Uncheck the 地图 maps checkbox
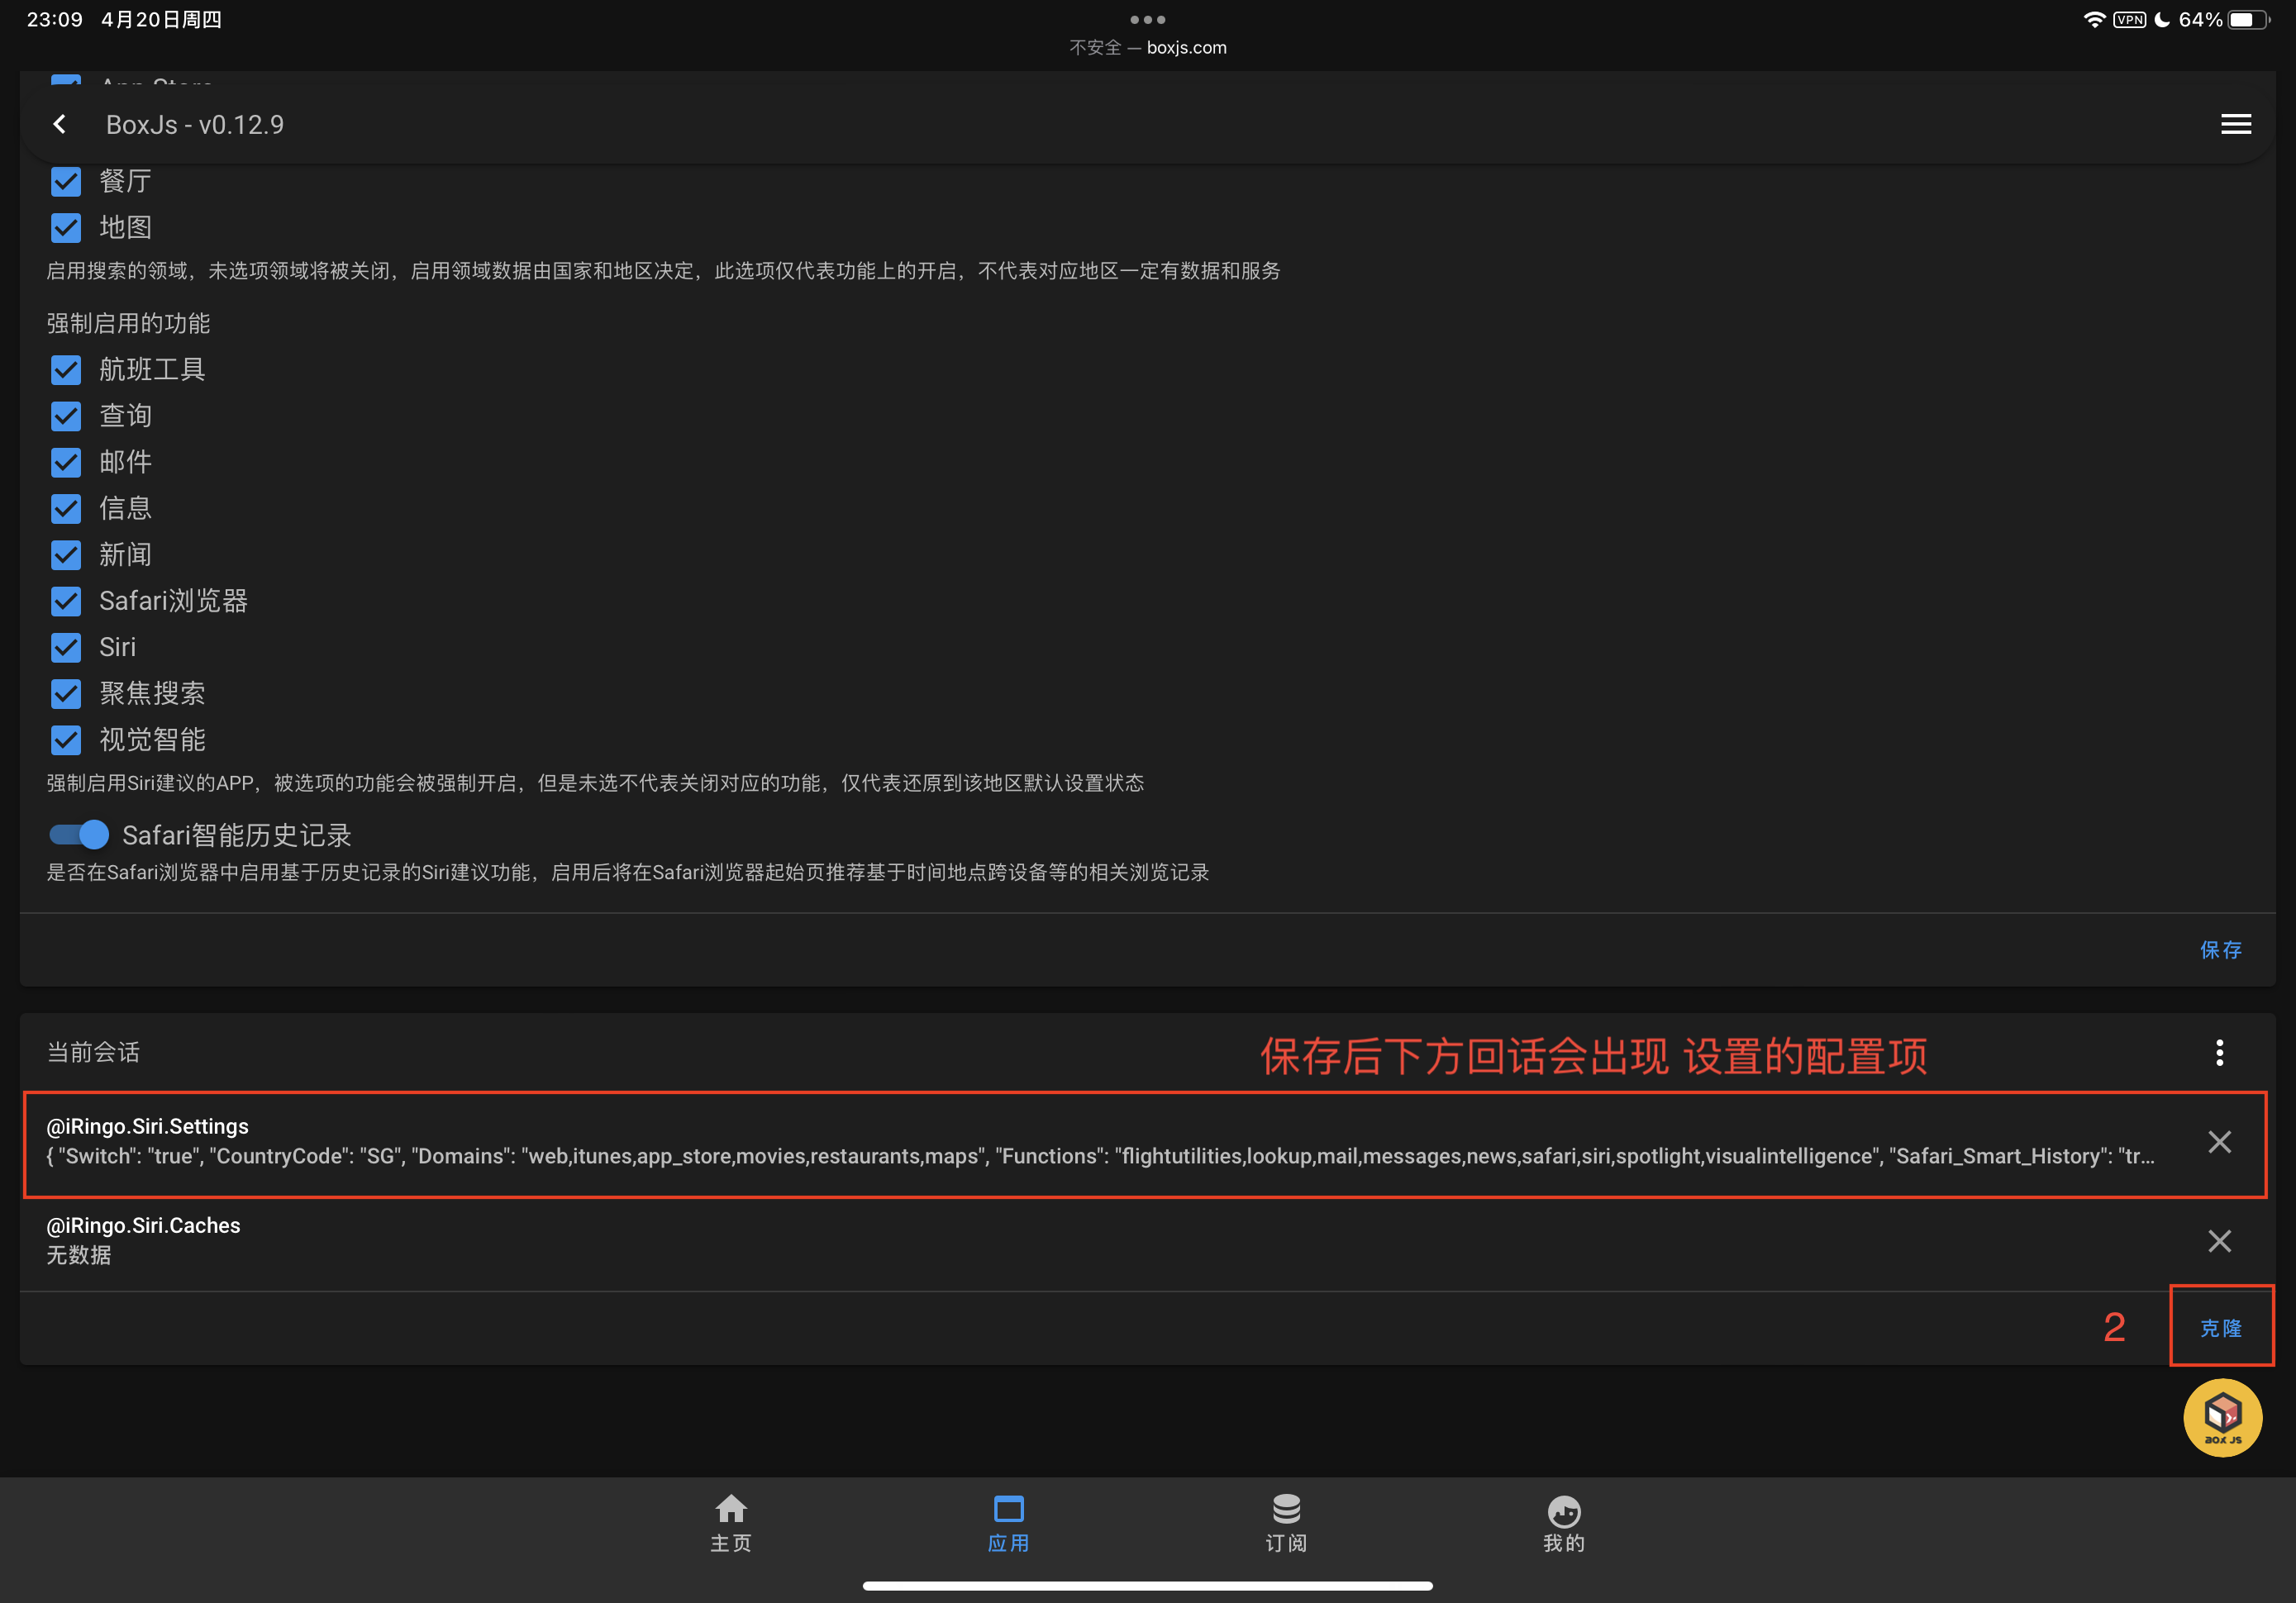This screenshot has height=1603, width=2296. [66, 228]
